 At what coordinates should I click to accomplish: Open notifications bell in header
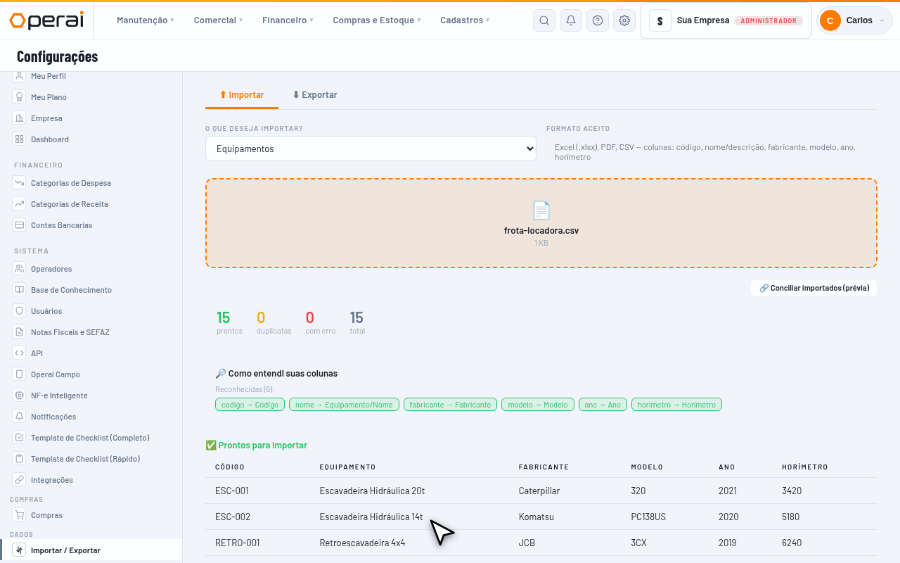click(571, 20)
